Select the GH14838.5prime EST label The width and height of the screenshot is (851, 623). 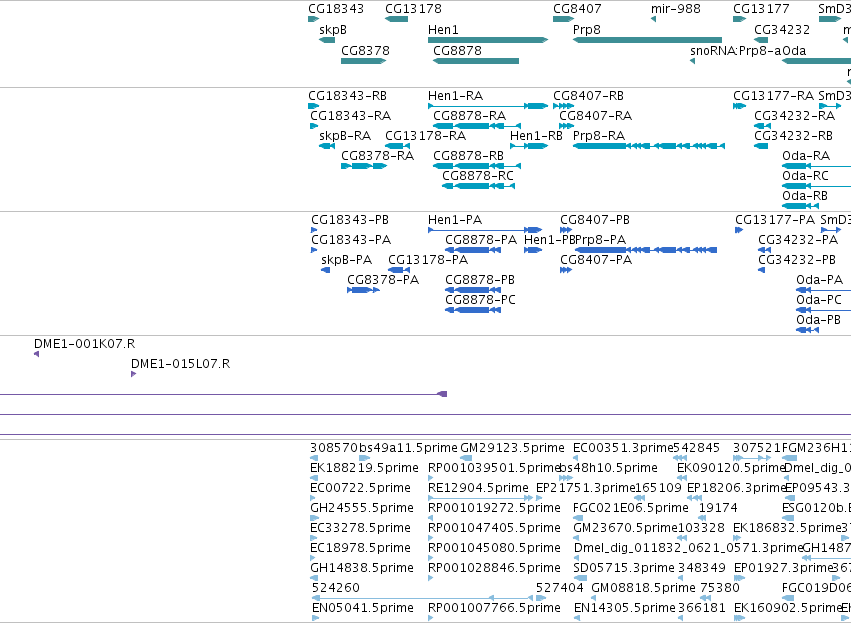click(362, 568)
